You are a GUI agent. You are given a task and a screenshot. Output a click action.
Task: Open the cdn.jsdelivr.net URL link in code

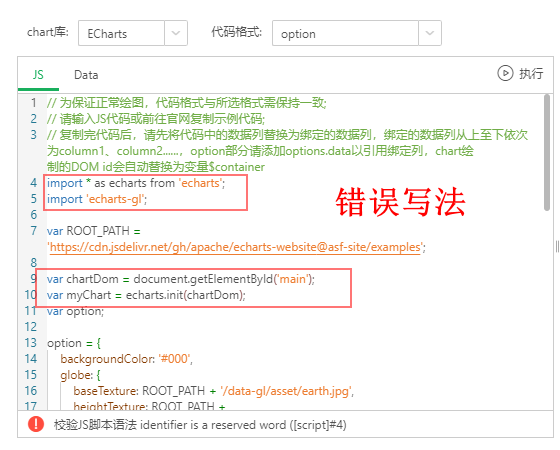click(235, 247)
